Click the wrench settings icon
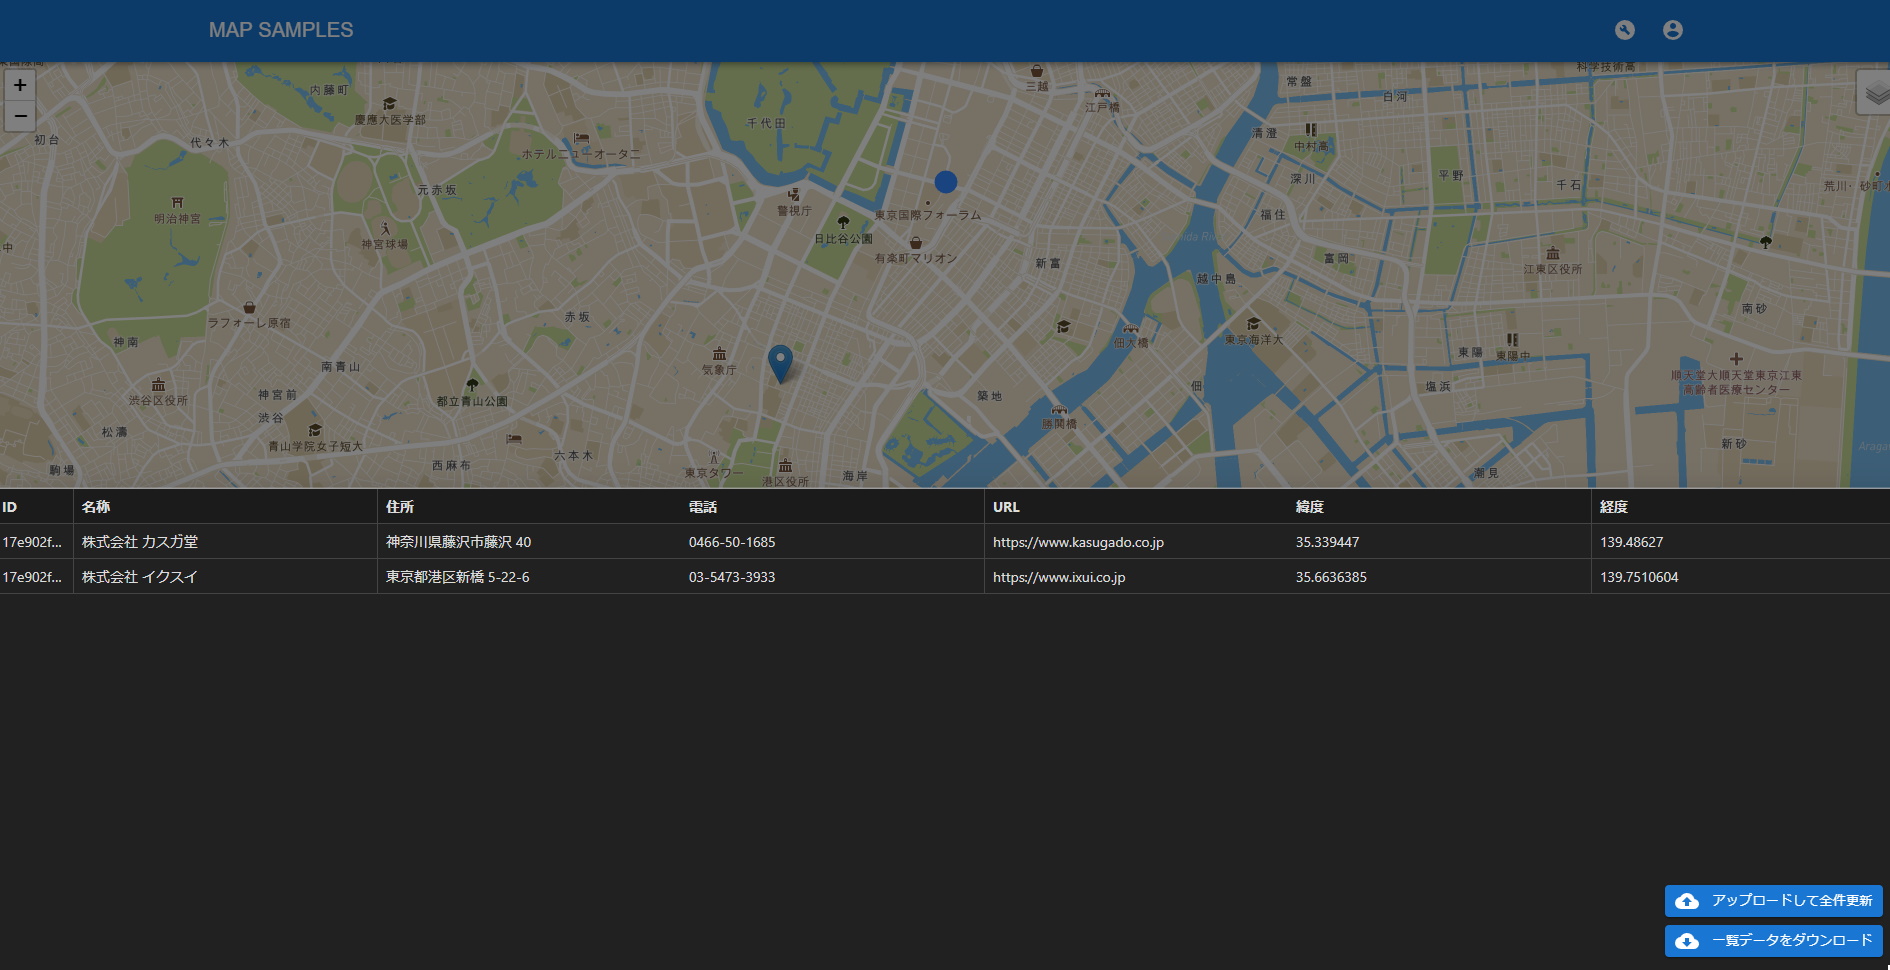This screenshot has width=1890, height=970. 1625,30
